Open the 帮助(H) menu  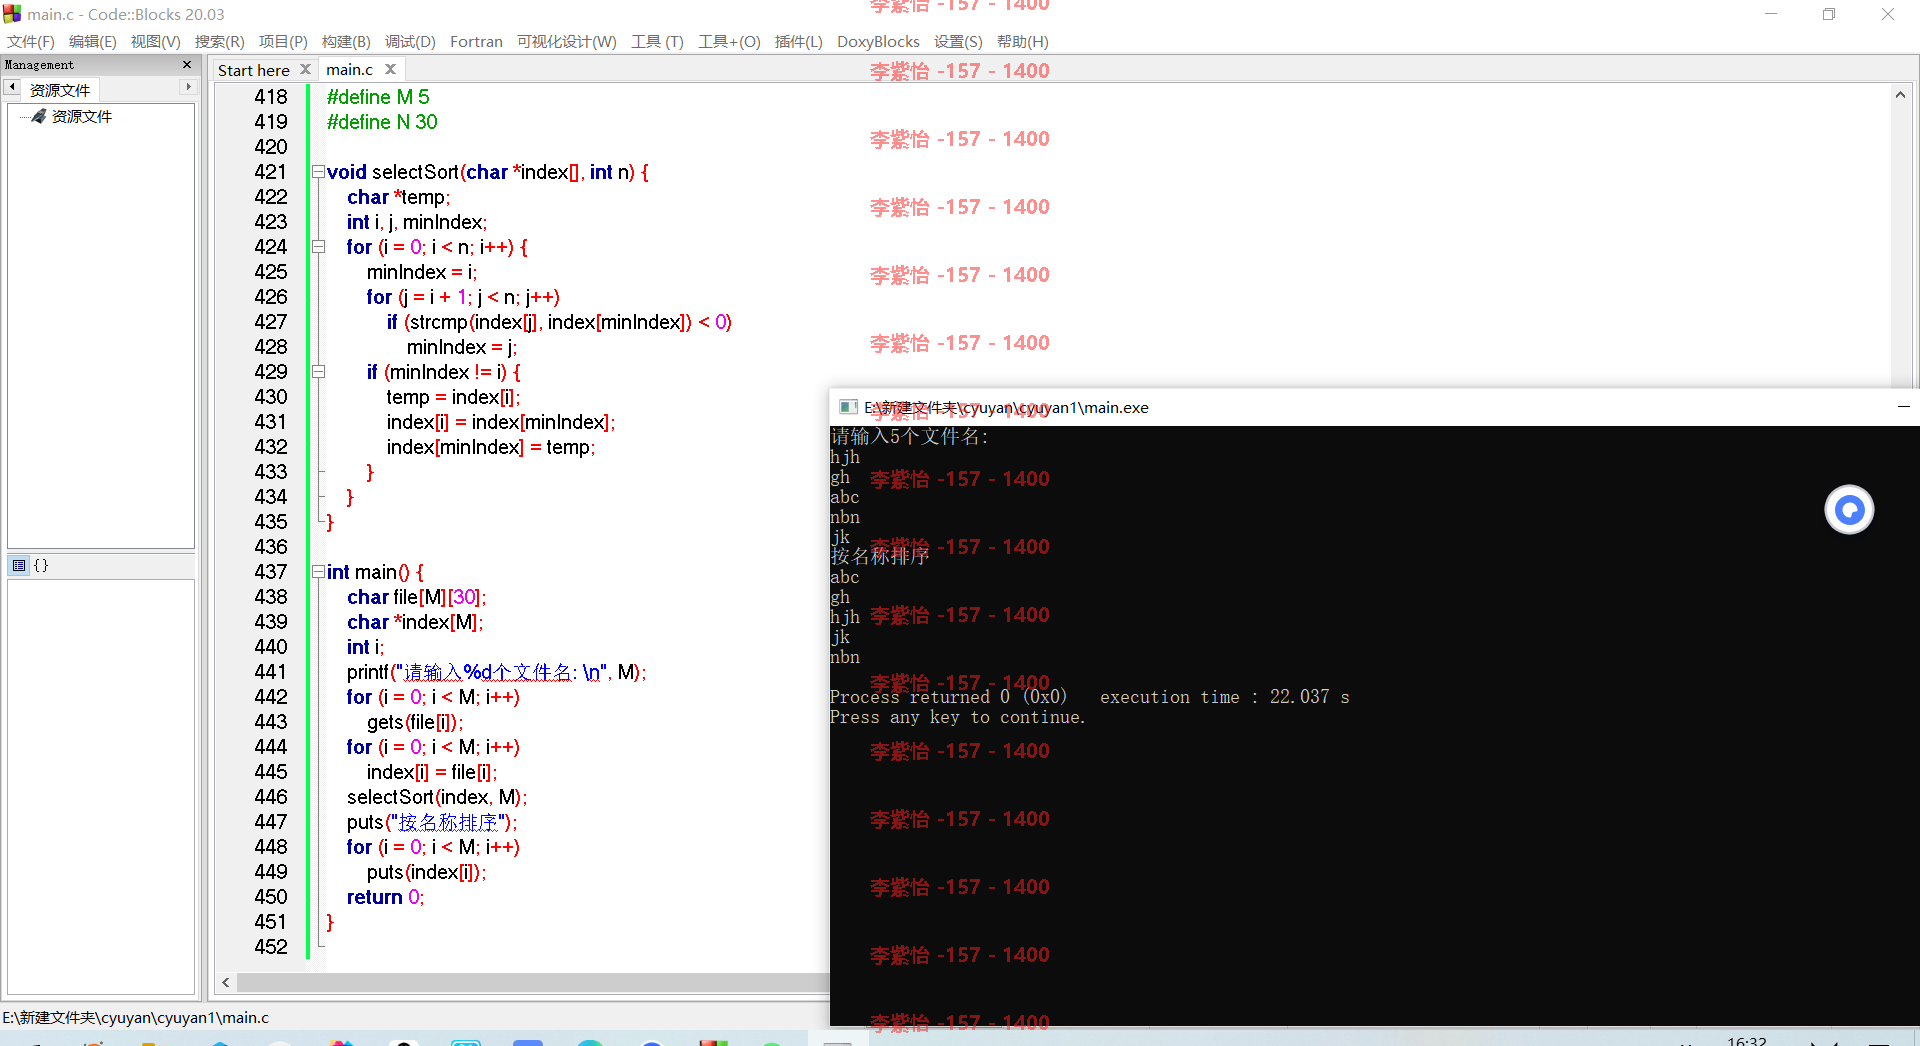click(x=1022, y=42)
